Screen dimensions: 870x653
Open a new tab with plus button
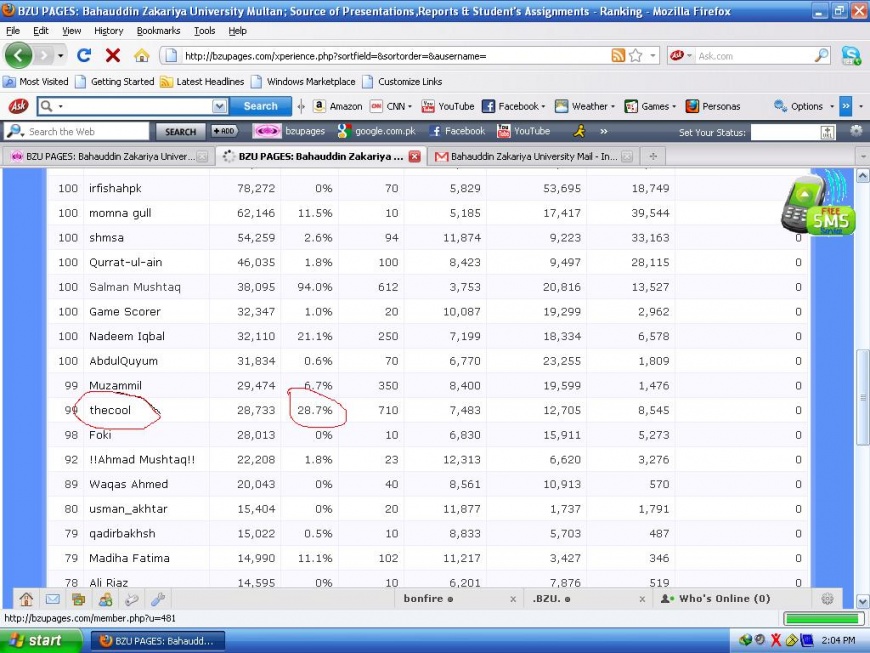pyautogui.click(x=653, y=156)
